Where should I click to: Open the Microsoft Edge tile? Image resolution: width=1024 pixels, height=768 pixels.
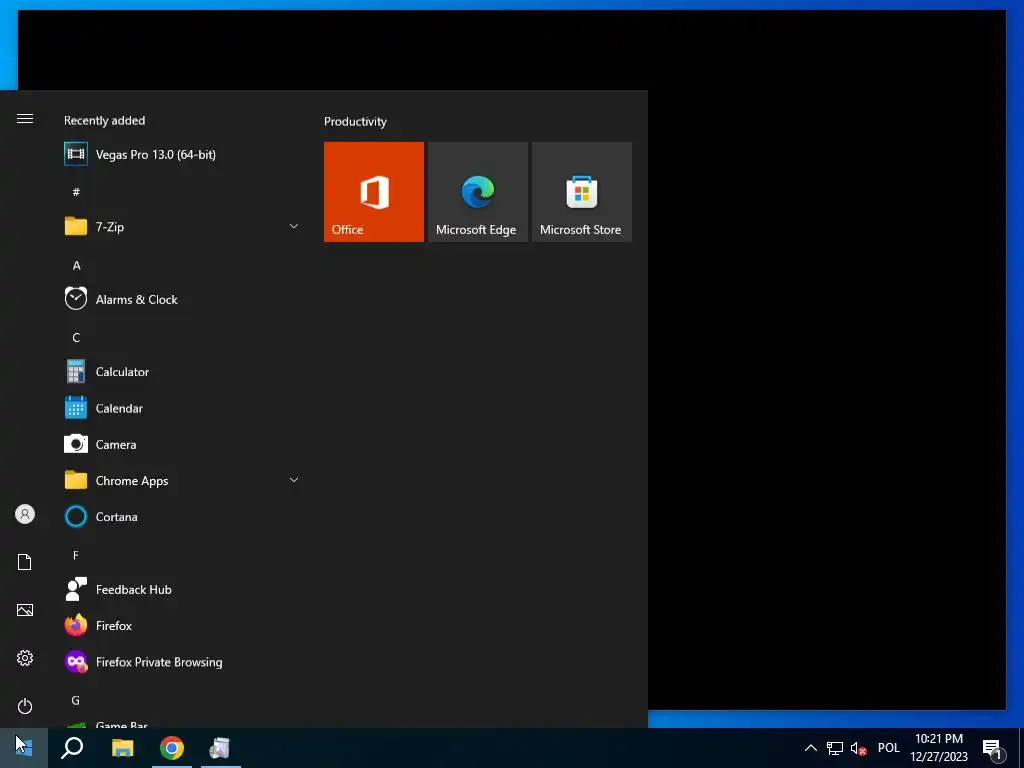478,192
